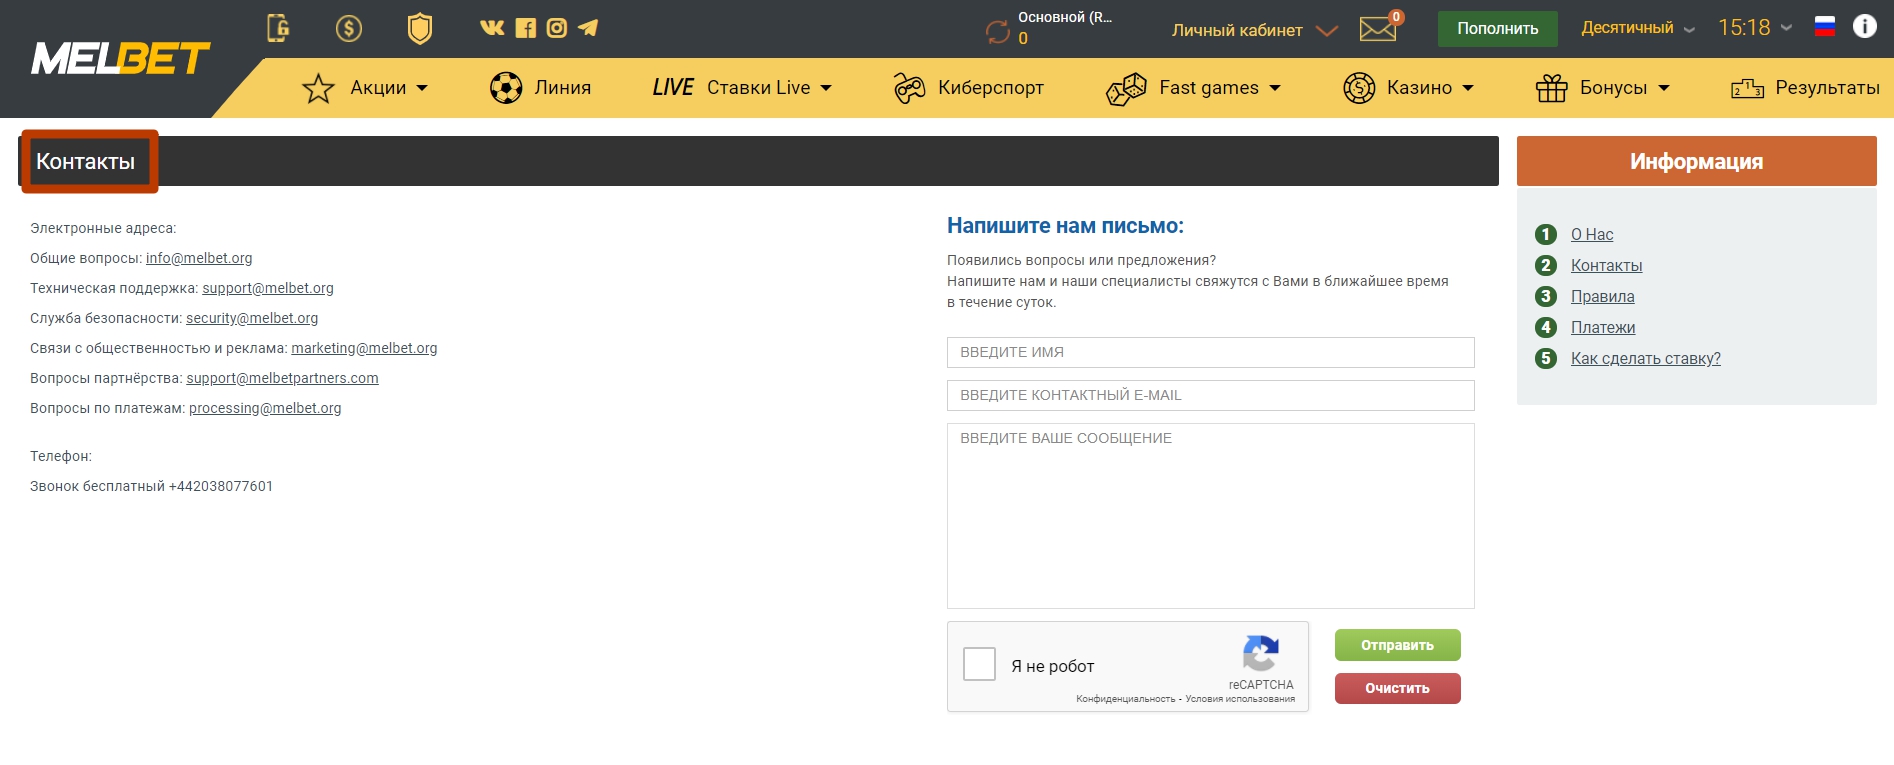
Task: Expand the Казино menu
Action: 1408,88
